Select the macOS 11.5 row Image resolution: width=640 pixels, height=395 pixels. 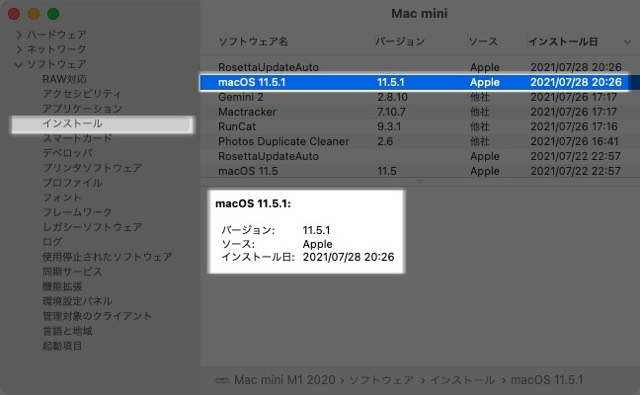pos(420,171)
